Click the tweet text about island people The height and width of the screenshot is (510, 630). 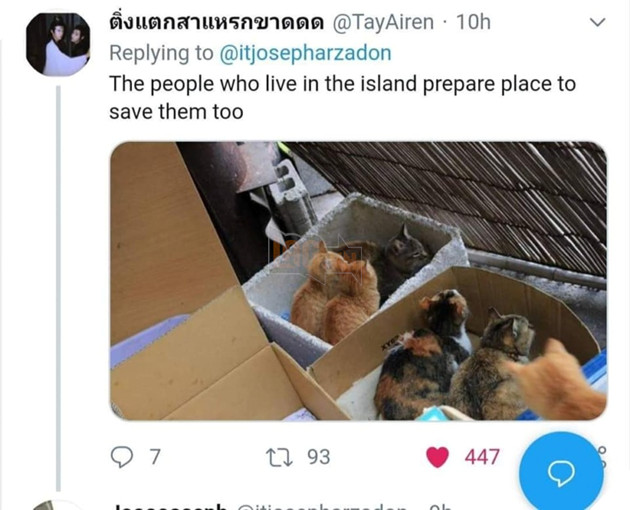(342, 98)
